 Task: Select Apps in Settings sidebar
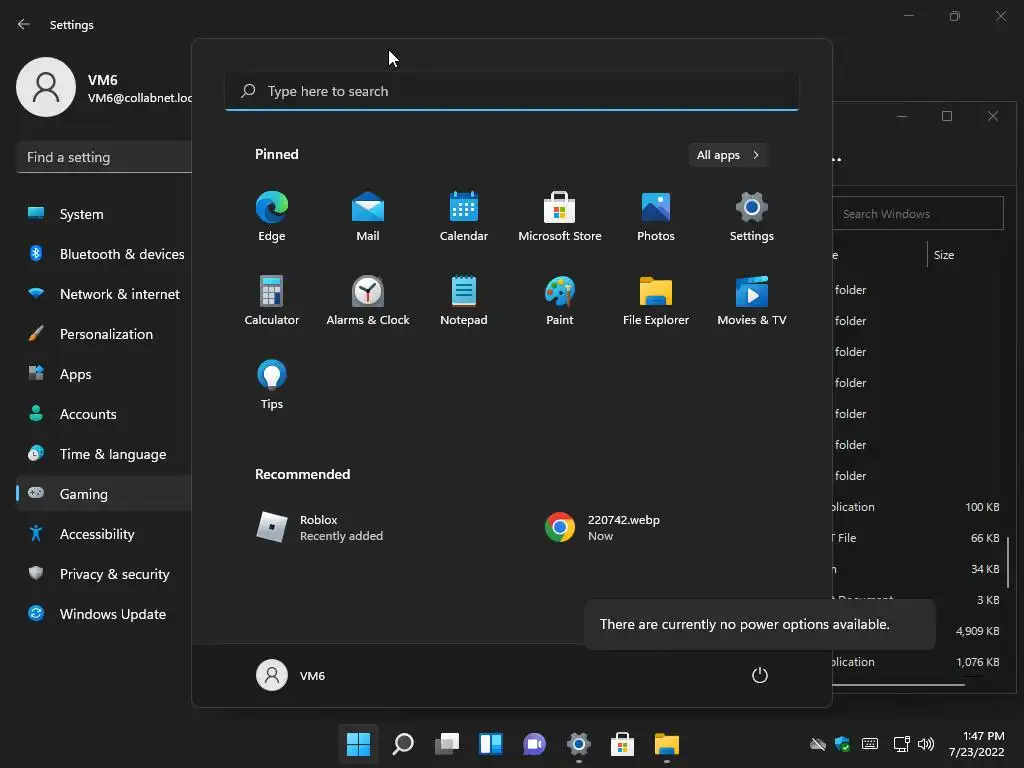click(104, 374)
